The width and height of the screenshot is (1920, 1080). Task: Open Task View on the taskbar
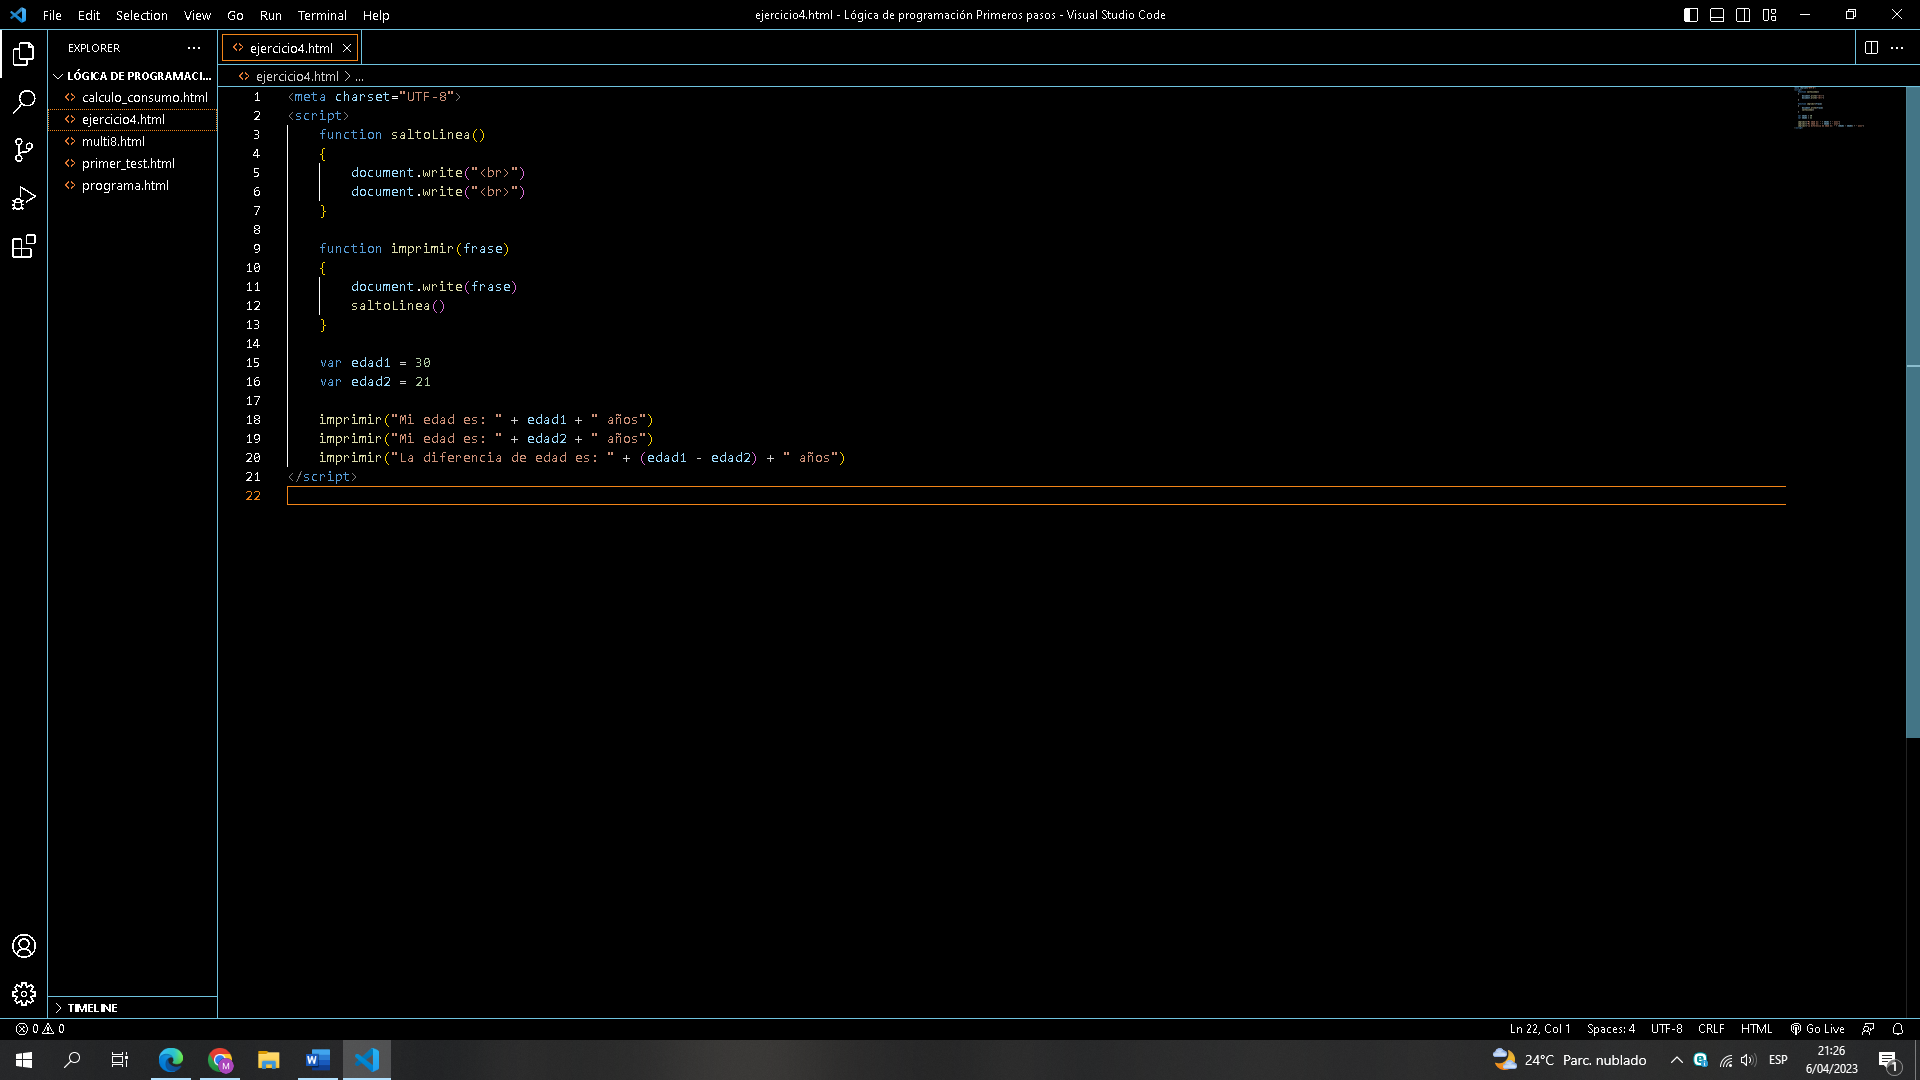[x=120, y=1060]
